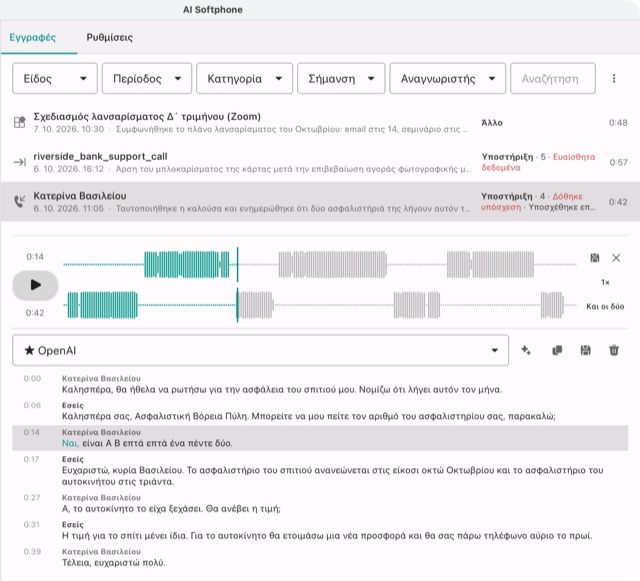Image resolution: width=640 pixels, height=581 pixels.
Task: Open the three-dot more options menu
Action: 614,78
